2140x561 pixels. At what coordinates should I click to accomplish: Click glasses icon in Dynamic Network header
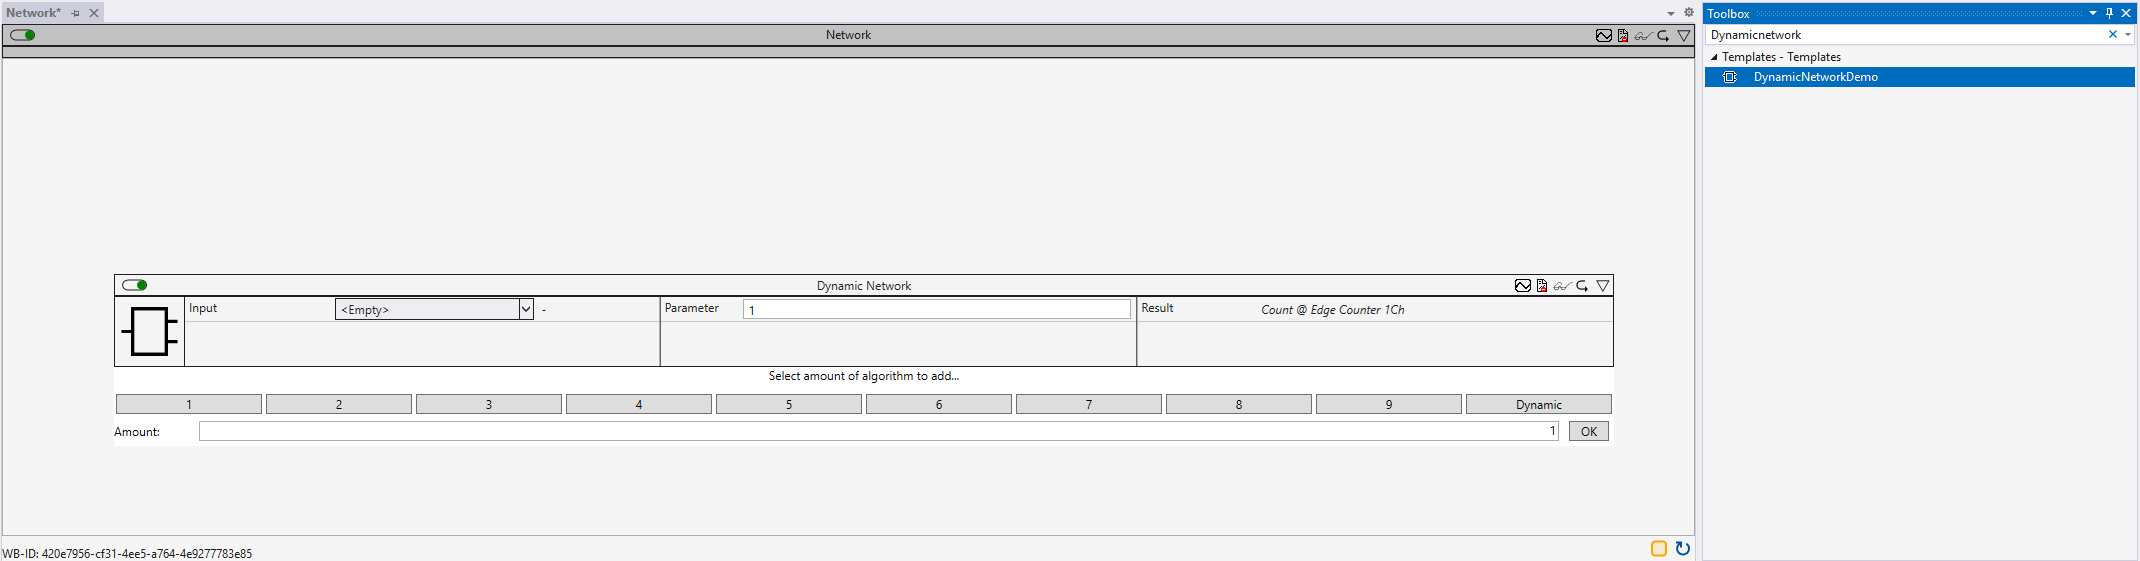coord(1562,286)
